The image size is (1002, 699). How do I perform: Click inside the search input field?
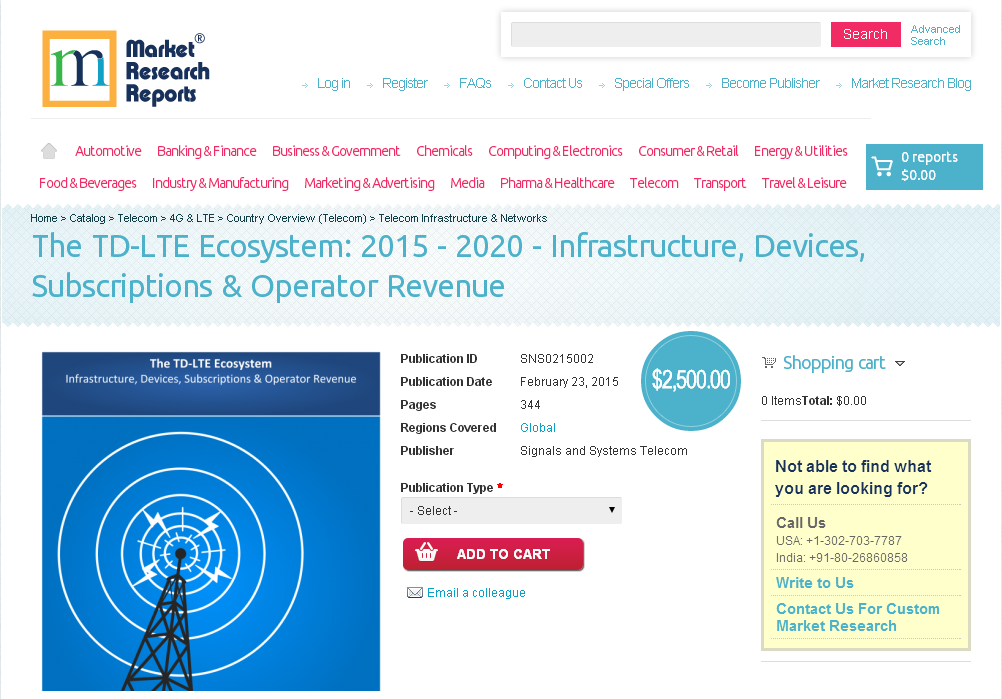[x=664, y=33]
